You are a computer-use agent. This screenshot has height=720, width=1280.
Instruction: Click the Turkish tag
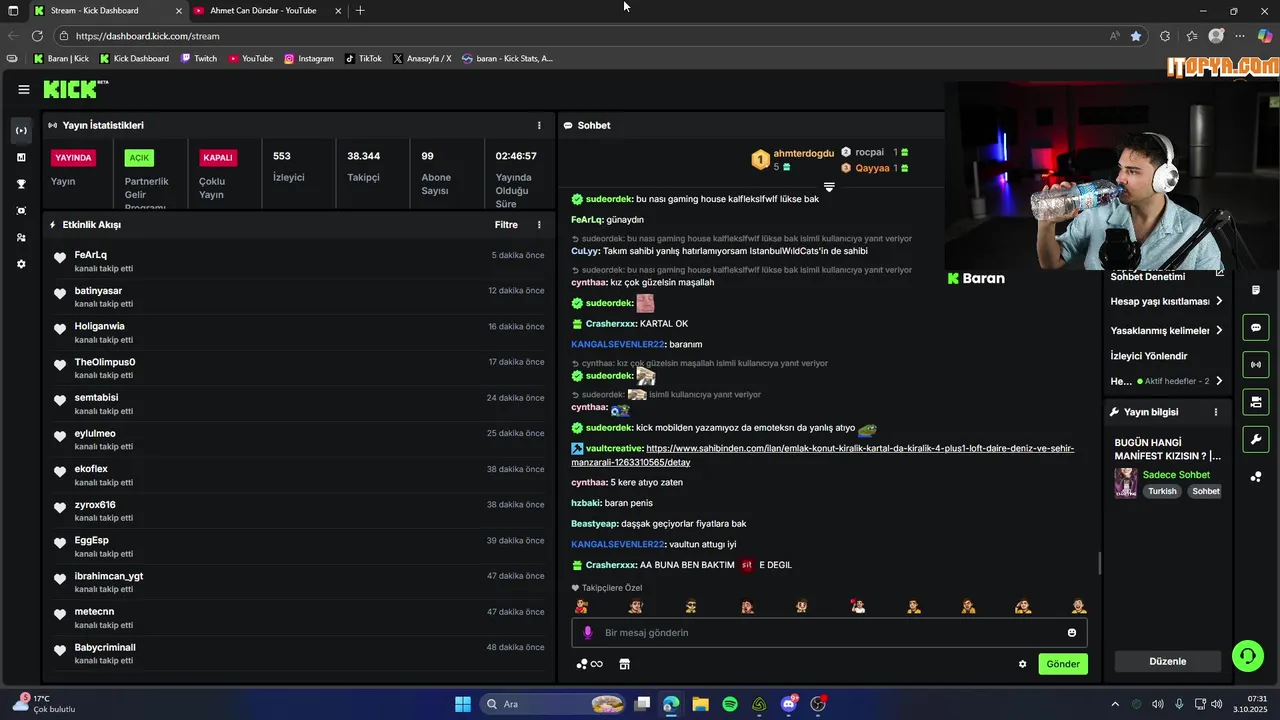(x=1162, y=491)
